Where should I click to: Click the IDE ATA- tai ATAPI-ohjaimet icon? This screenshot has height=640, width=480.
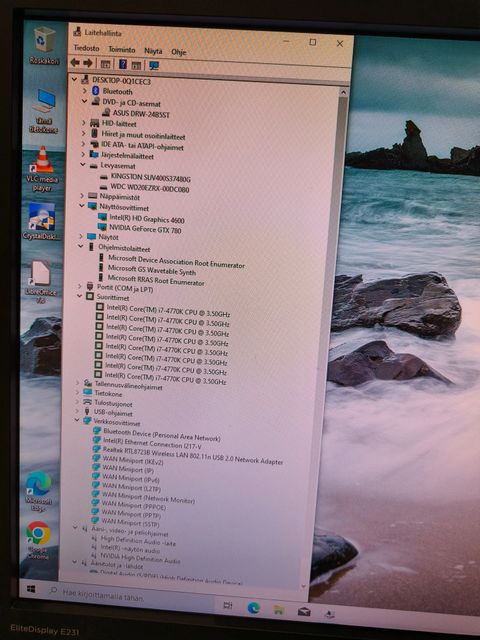[x=94, y=144]
